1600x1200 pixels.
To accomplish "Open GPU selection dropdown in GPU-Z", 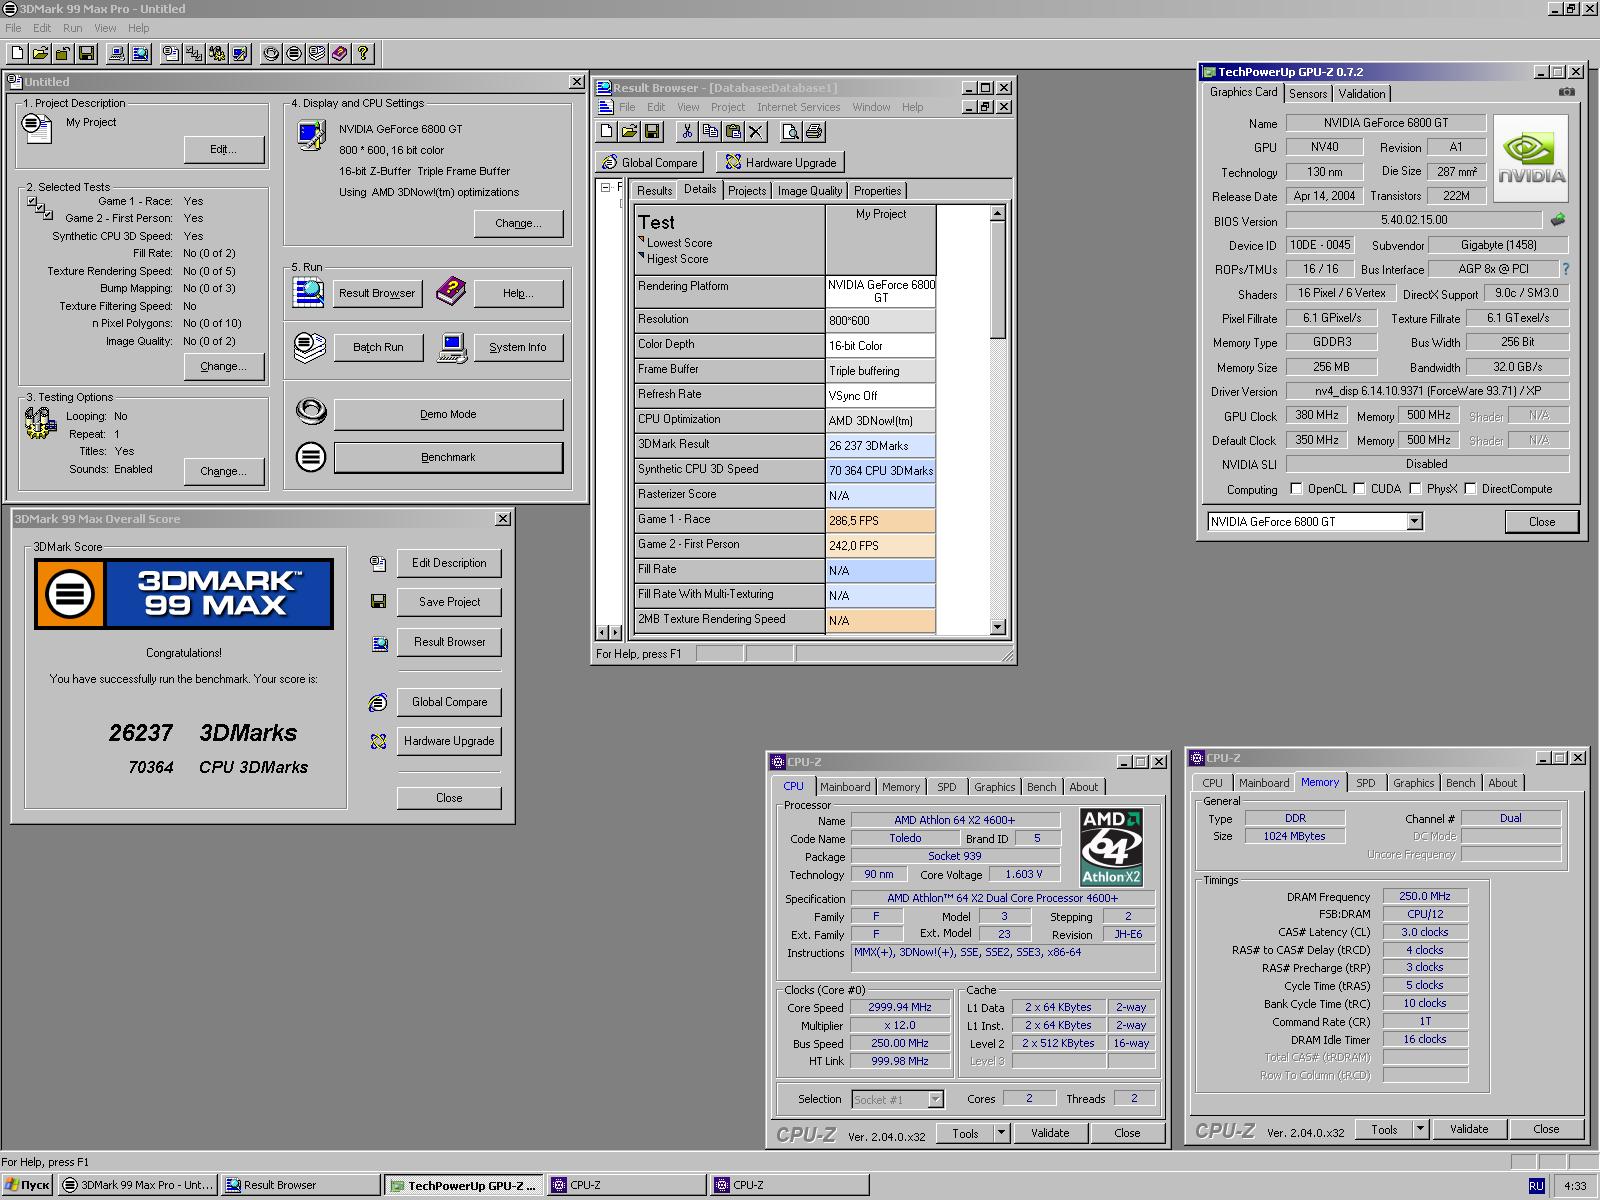I will coord(1414,521).
